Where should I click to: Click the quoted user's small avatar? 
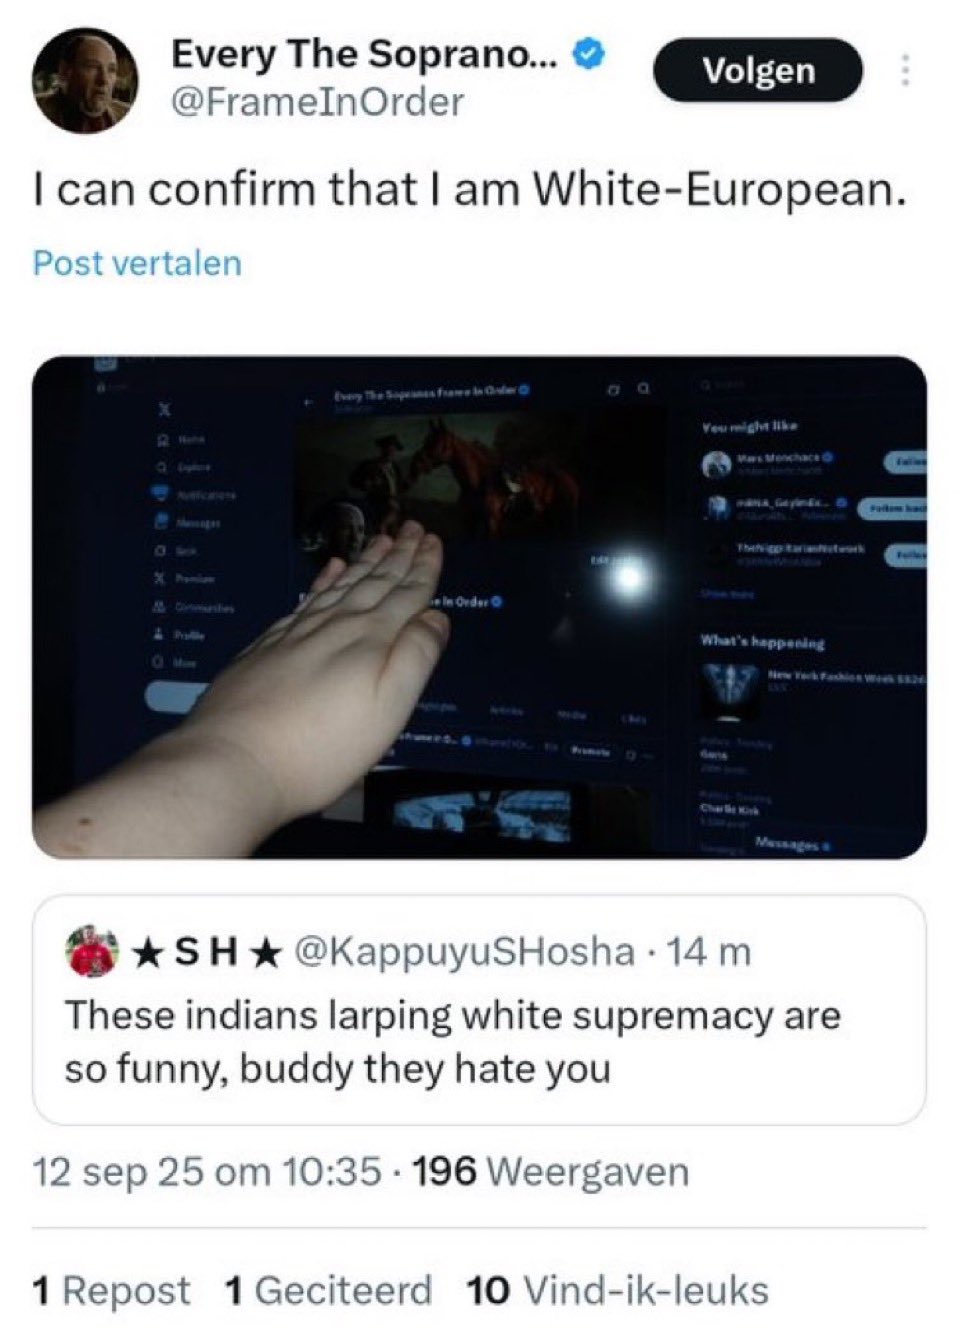[91, 951]
